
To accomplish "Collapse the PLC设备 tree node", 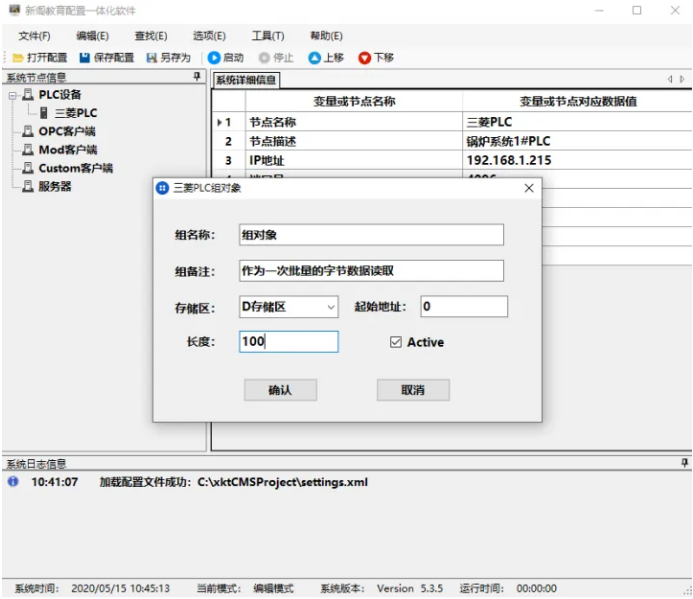I will coord(12,95).
